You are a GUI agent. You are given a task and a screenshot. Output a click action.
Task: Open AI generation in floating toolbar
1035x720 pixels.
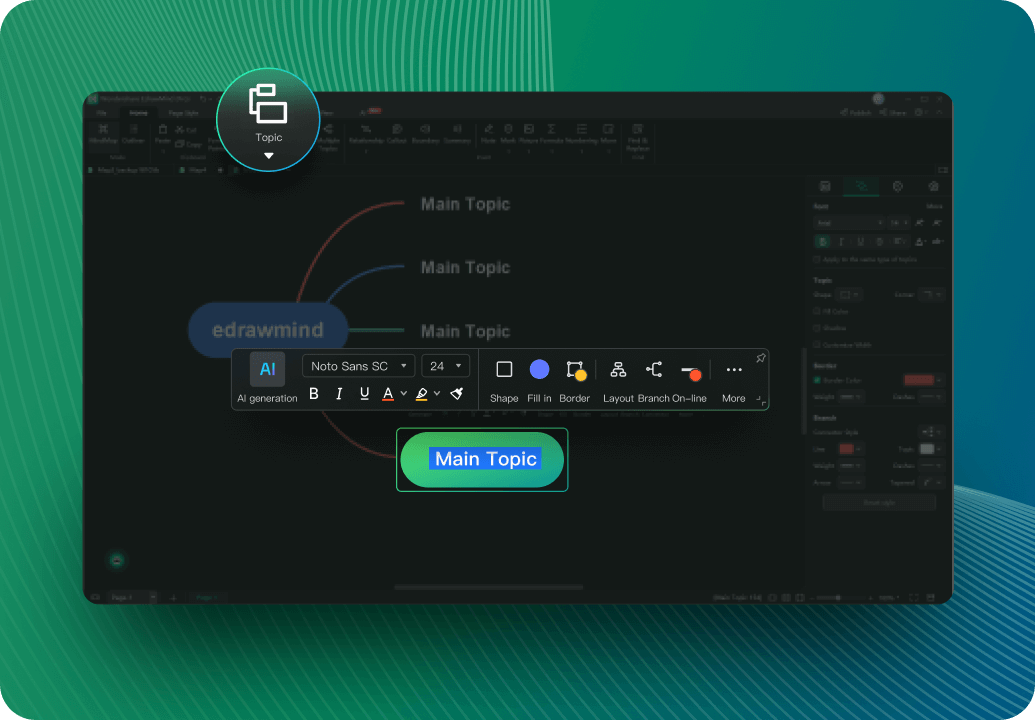tap(267, 377)
